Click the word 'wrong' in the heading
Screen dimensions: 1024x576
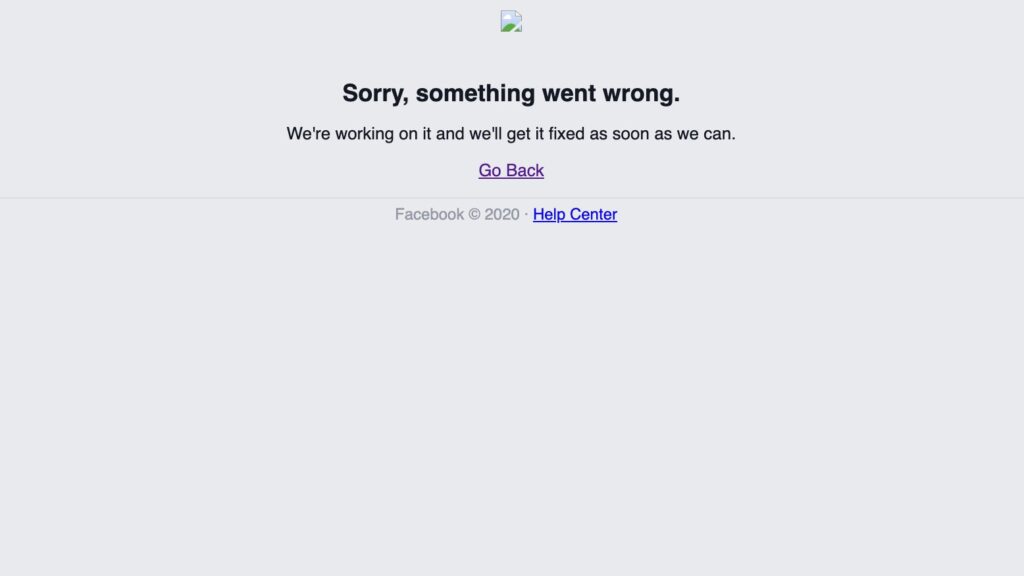(x=640, y=95)
